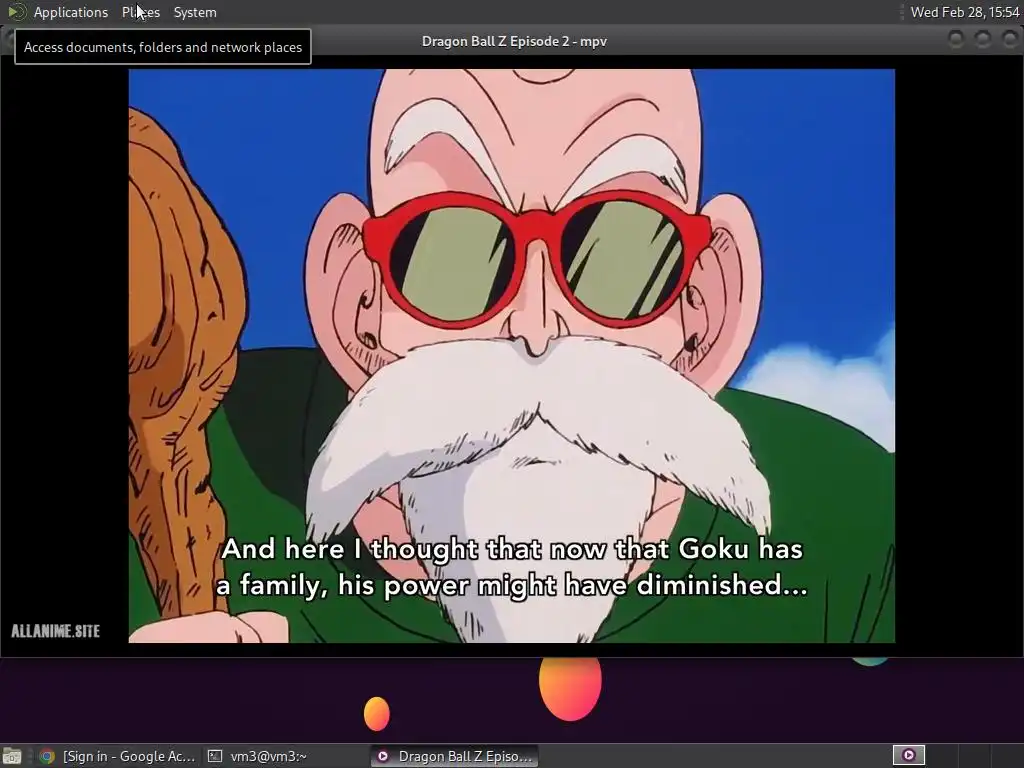
Task: Click the Dragon Ball Z Episode 2 title bar
Action: pyautogui.click(x=514, y=41)
